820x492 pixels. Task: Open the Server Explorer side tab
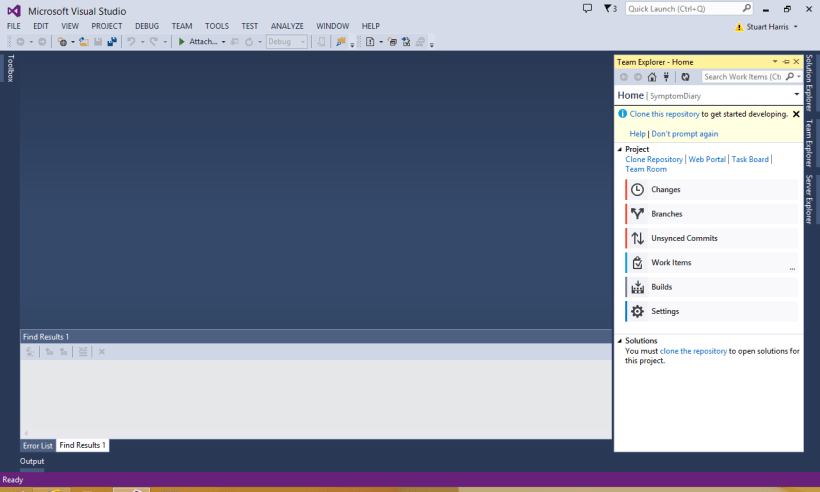(x=809, y=199)
